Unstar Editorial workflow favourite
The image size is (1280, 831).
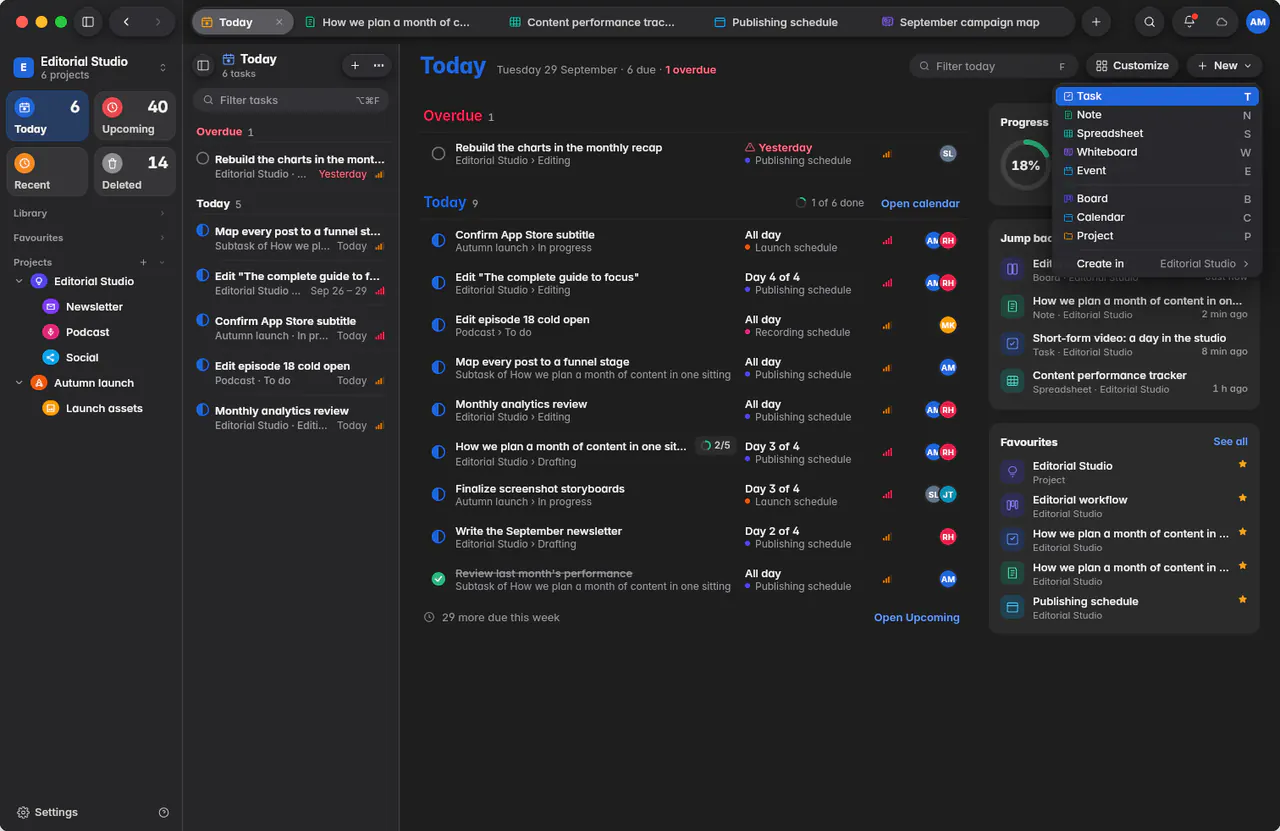1243,498
